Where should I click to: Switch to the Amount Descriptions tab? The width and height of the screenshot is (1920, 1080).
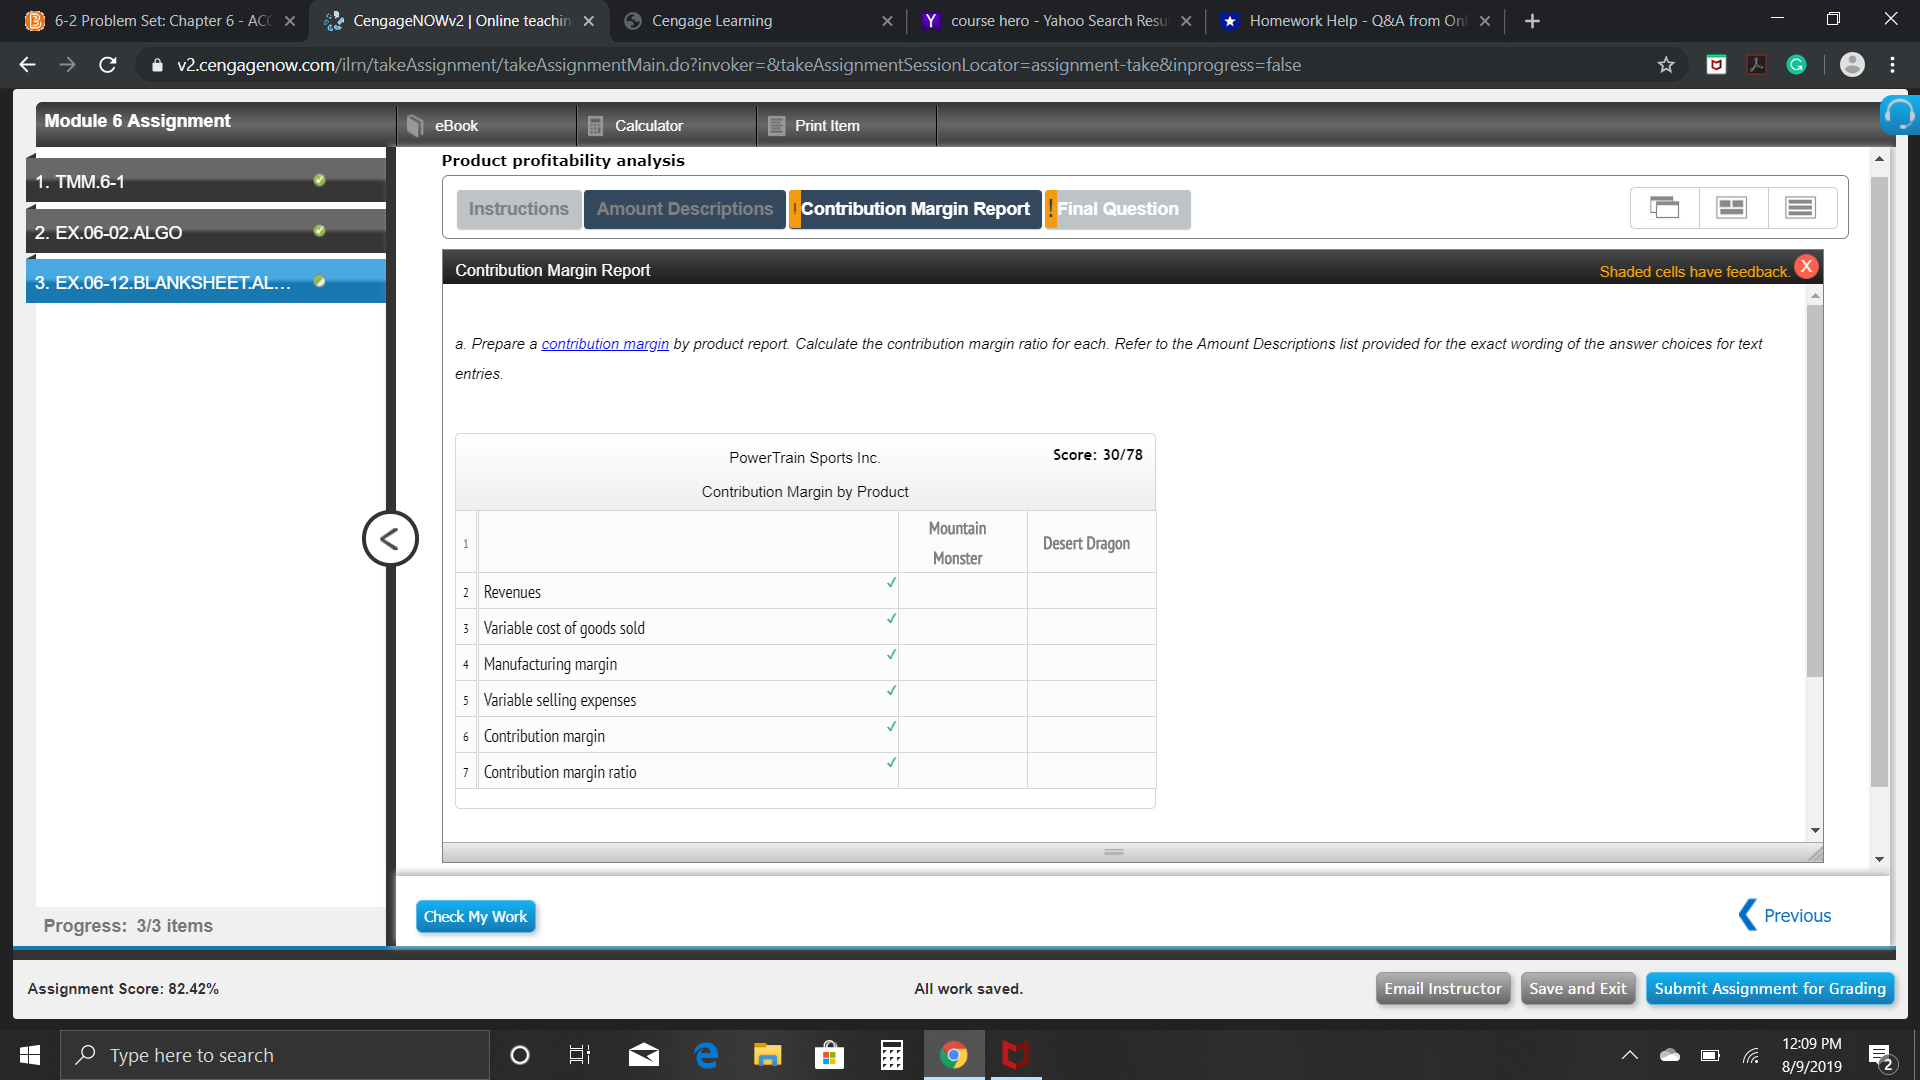pyautogui.click(x=684, y=209)
